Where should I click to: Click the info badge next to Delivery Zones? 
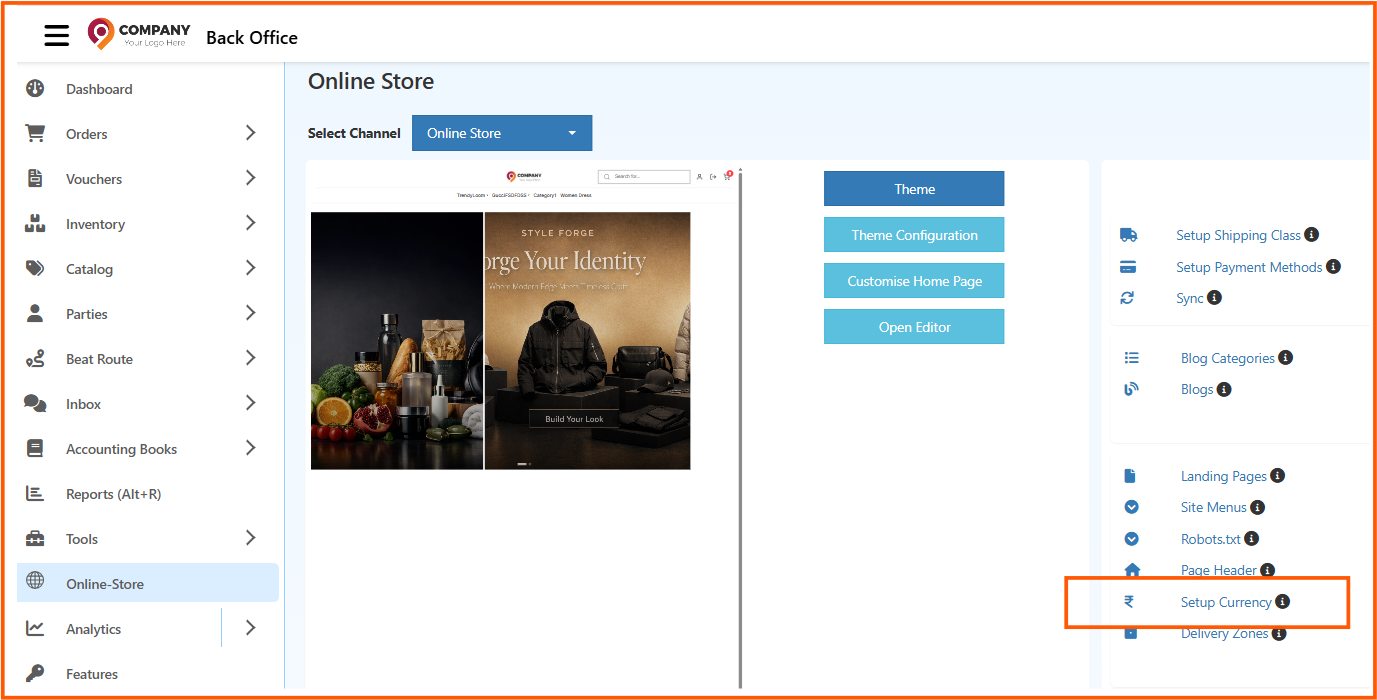1278,633
